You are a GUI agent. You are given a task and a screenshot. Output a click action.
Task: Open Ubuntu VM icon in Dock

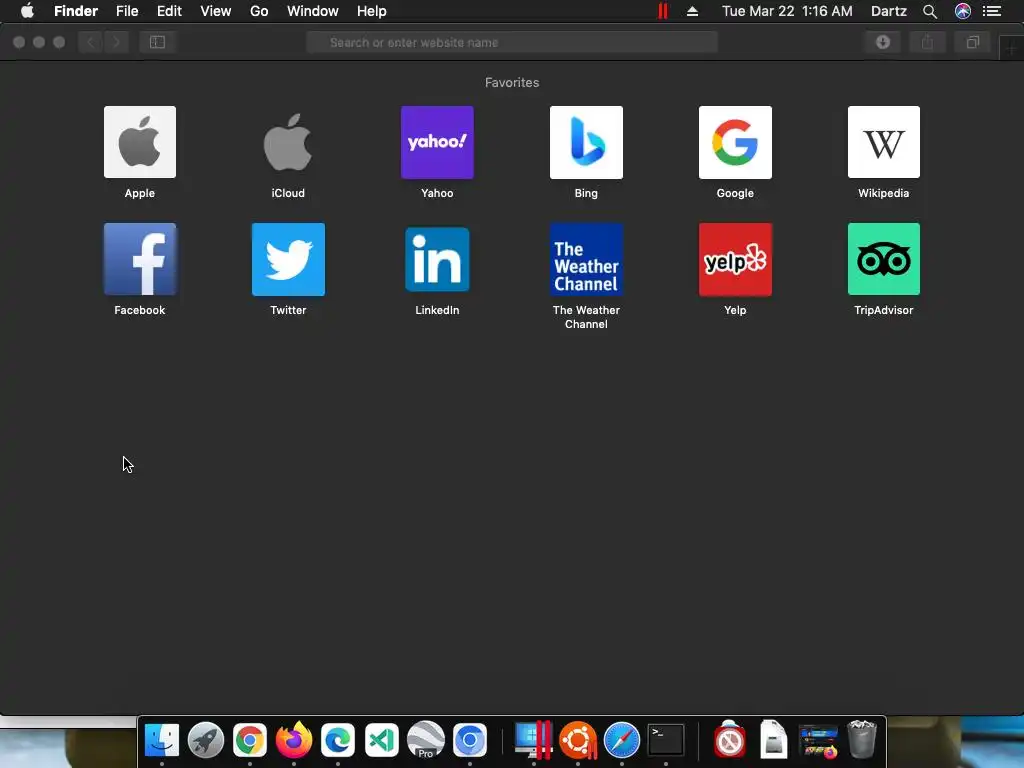click(578, 741)
